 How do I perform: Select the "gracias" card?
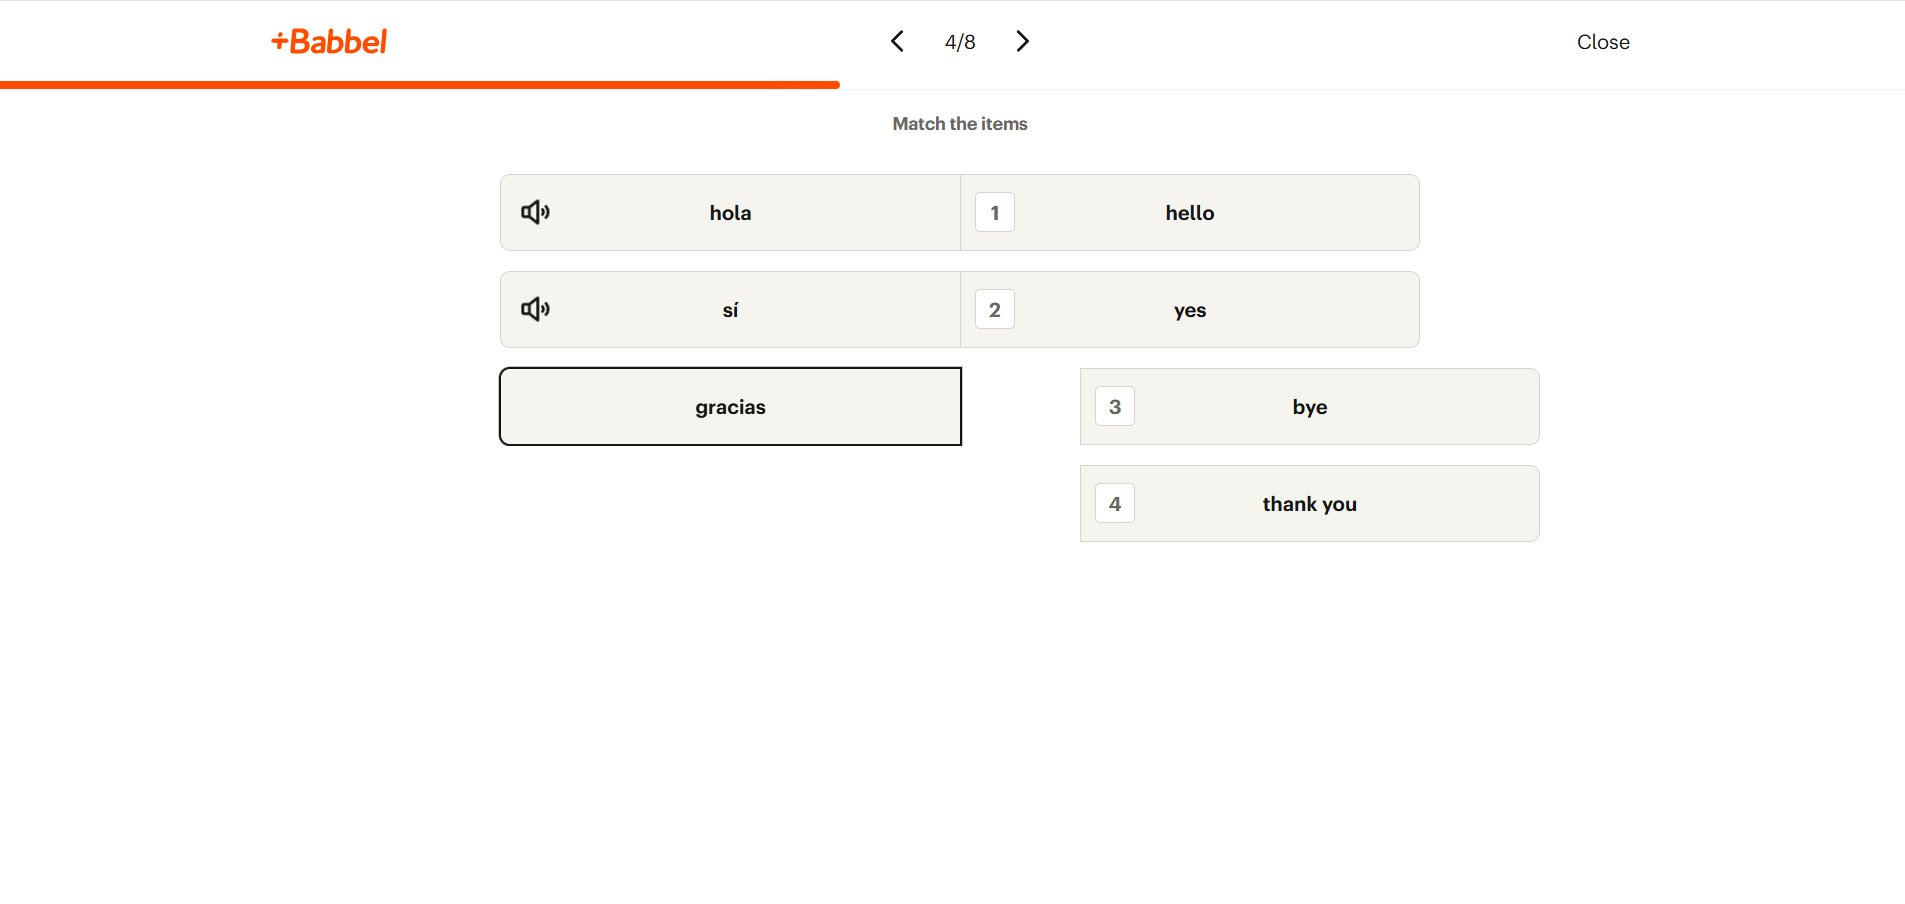click(729, 406)
